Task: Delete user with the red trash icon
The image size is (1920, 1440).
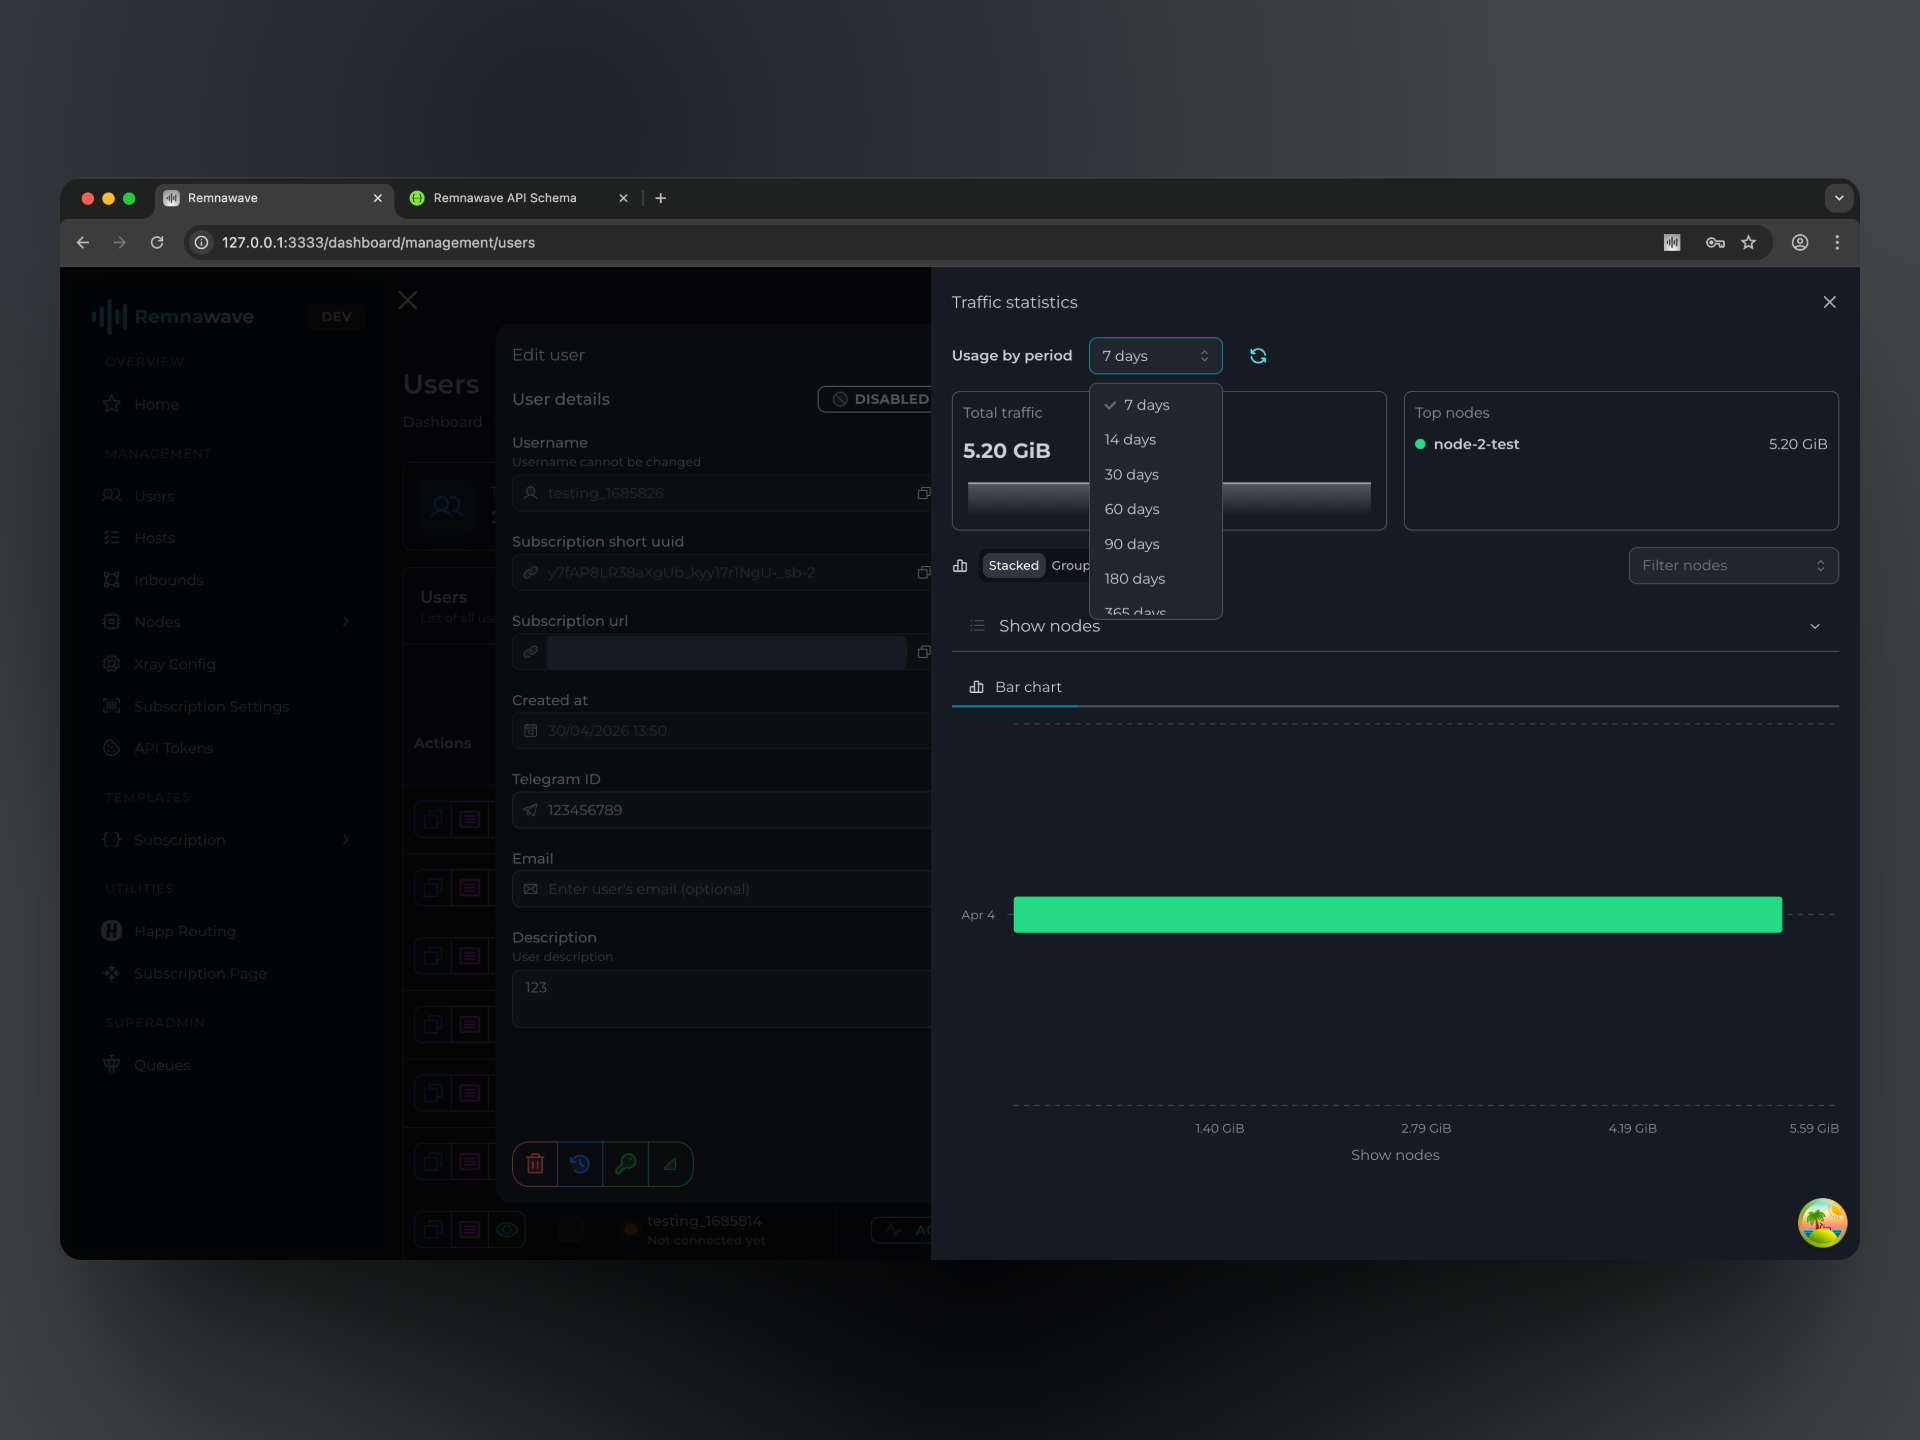Action: pos(535,1164)
